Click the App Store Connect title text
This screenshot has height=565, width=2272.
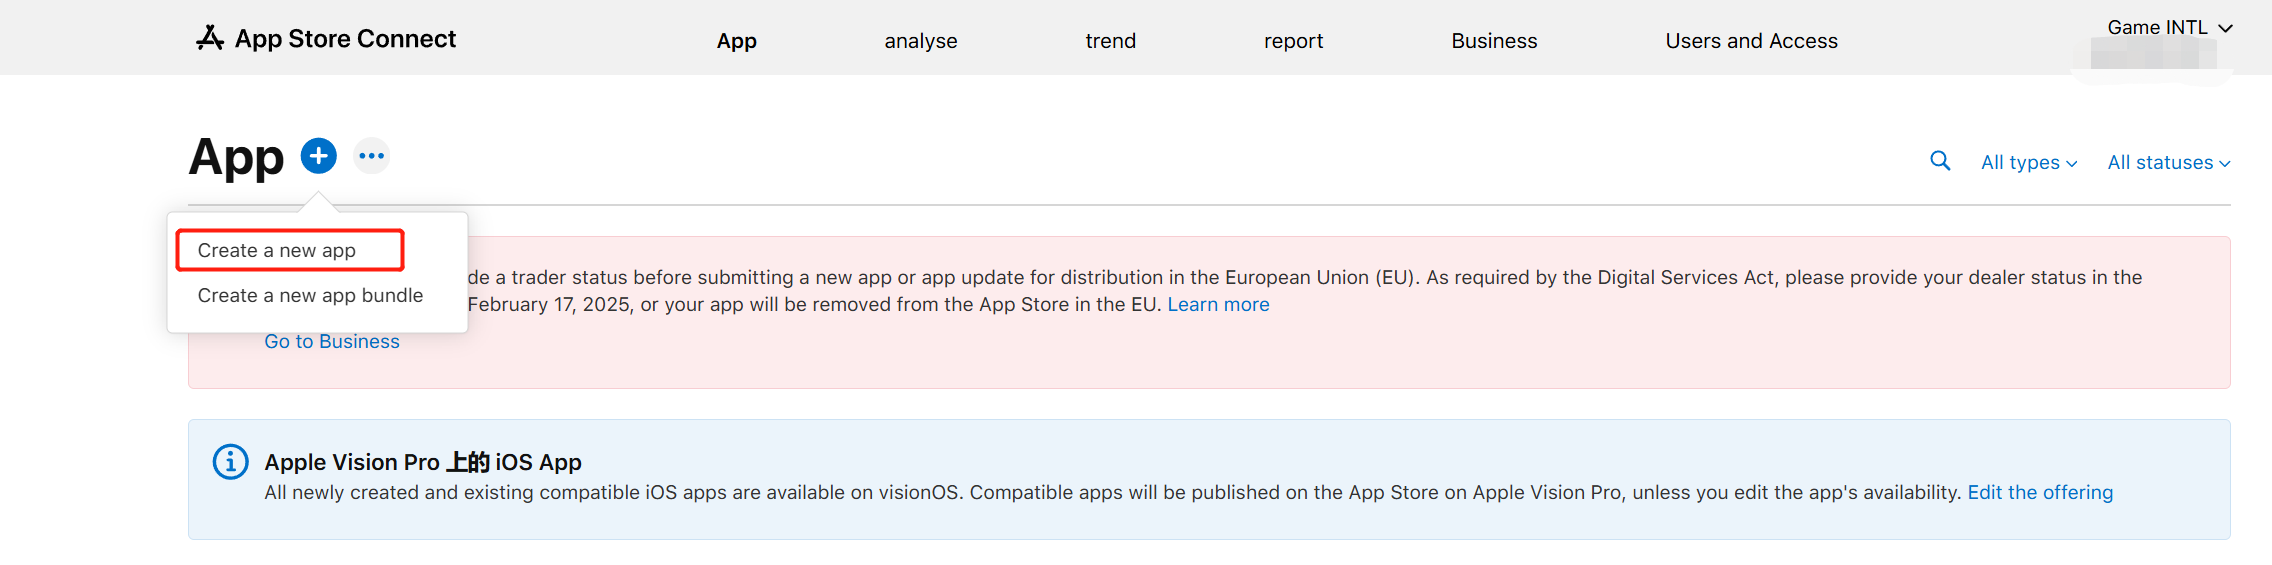[x=345, y=39]
